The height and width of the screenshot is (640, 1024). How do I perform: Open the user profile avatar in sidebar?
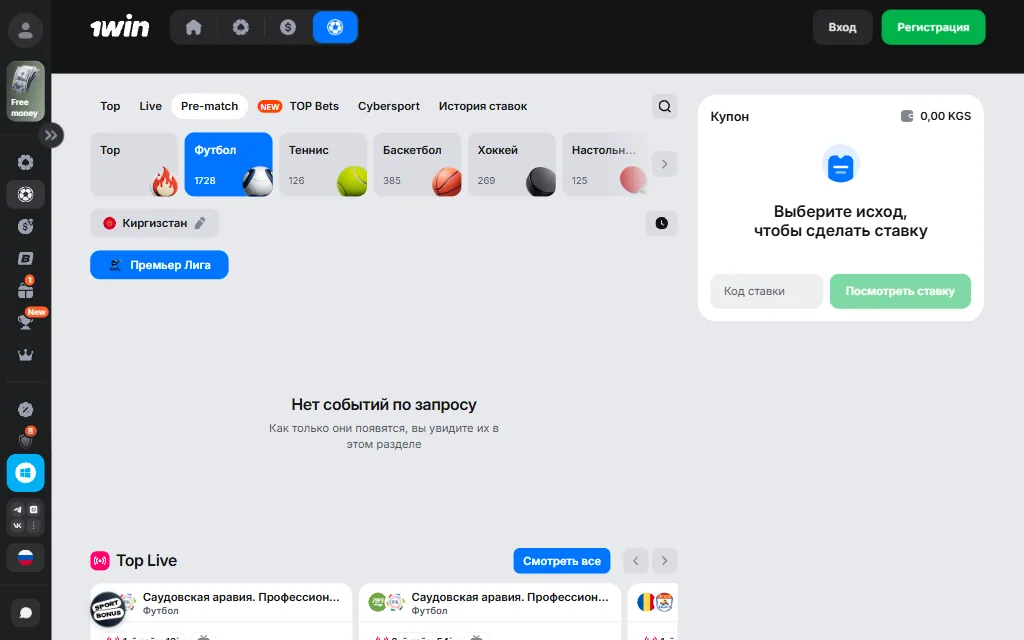click(25, 30)
